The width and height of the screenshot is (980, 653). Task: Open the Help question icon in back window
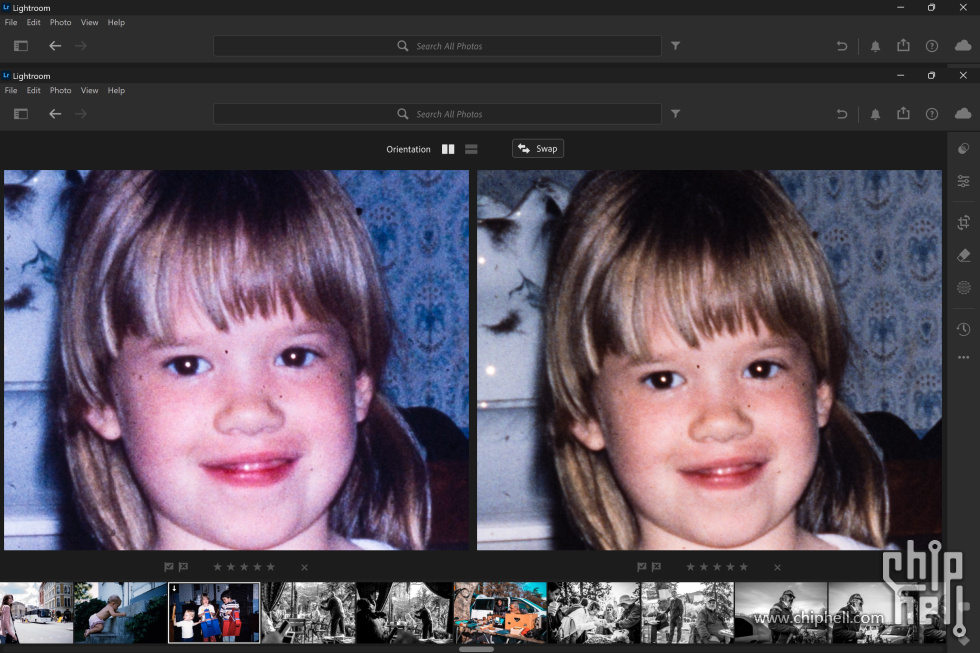[x=932, y=46]
